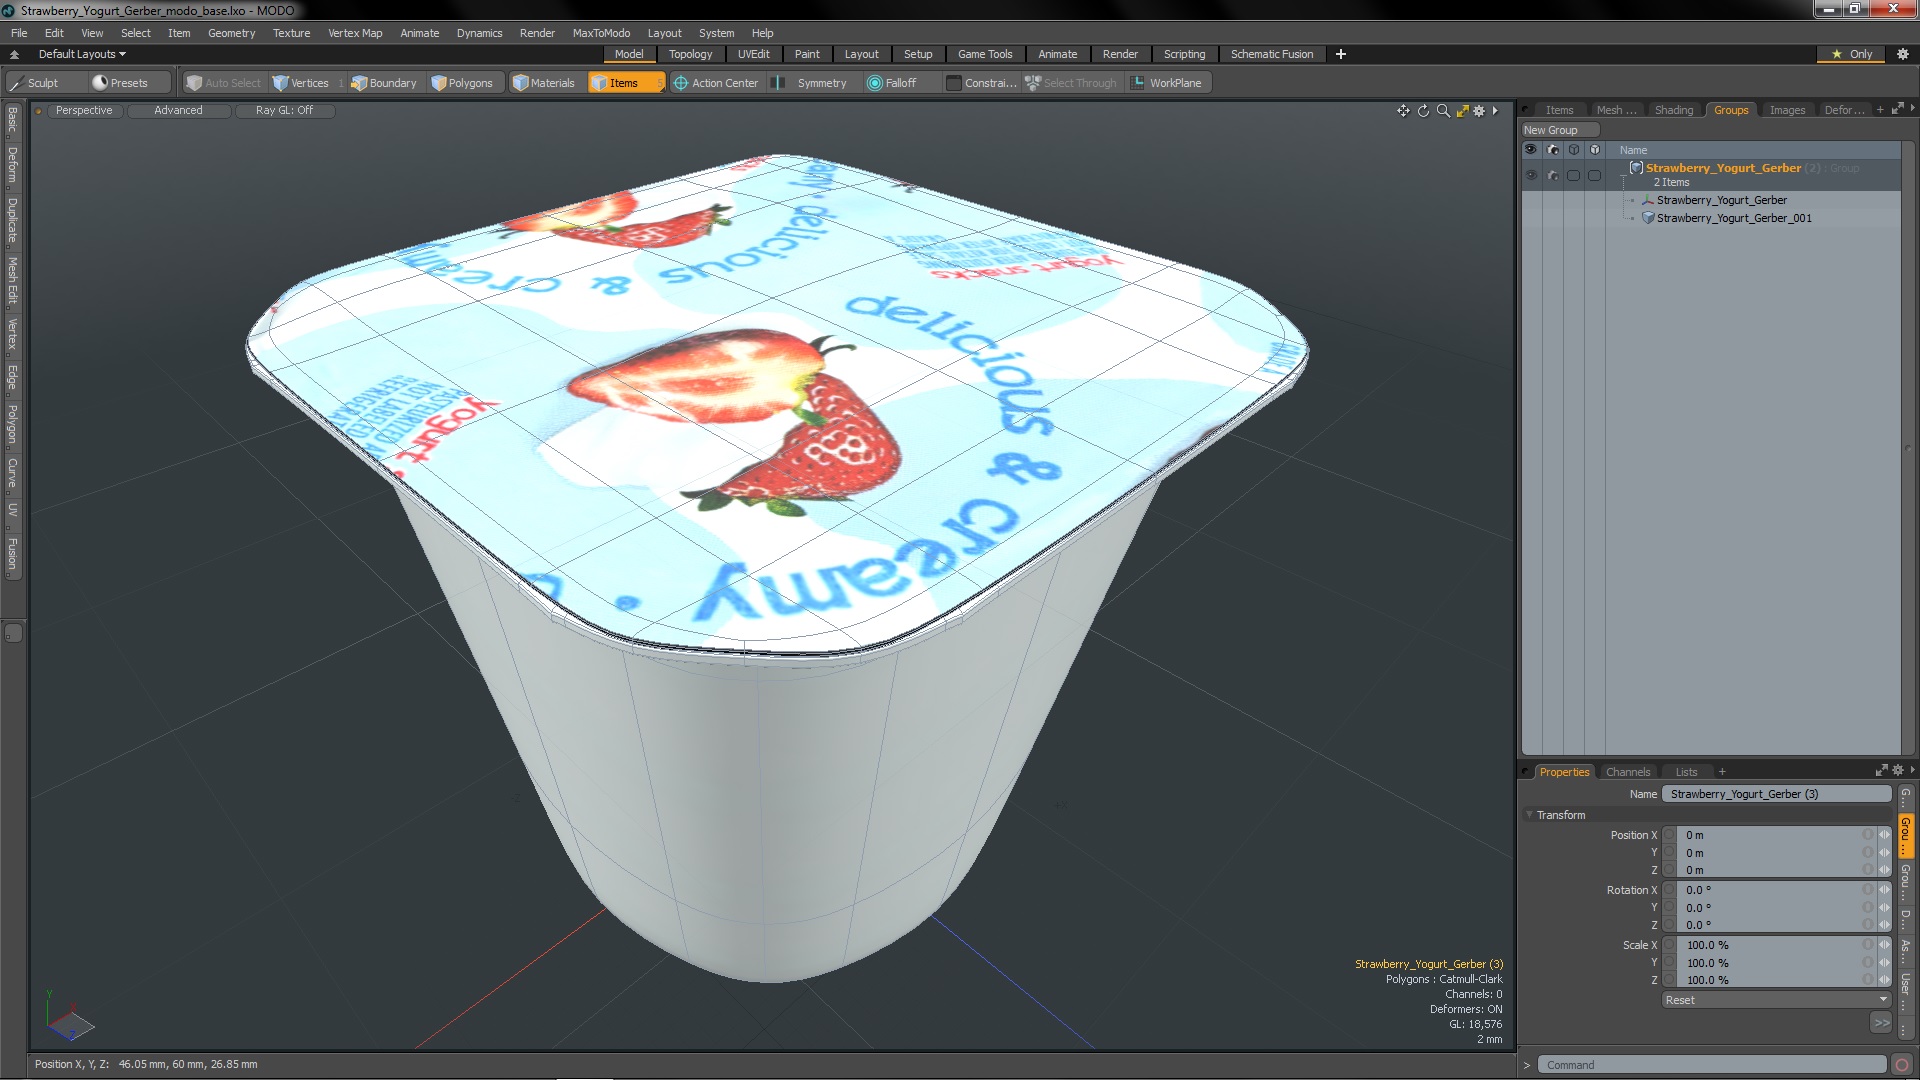
Task: Open layout settings gear at top right
Action: click(1902, 54)
